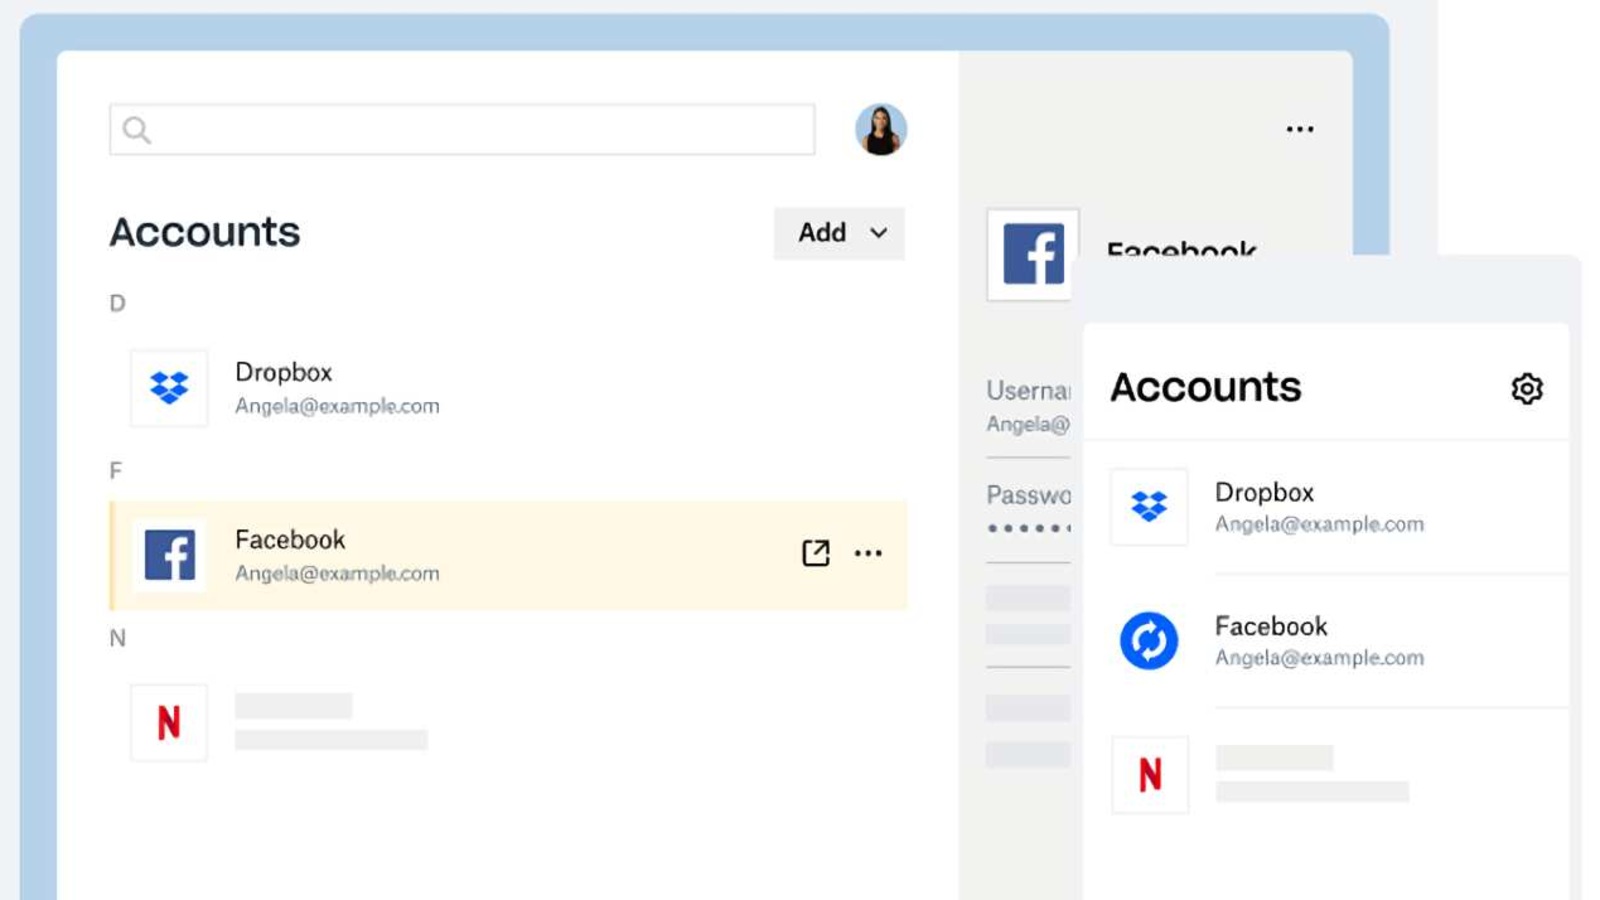Click the Accounts heading in popup
Screen dimensions: 1600x900
pos(1206,387)
